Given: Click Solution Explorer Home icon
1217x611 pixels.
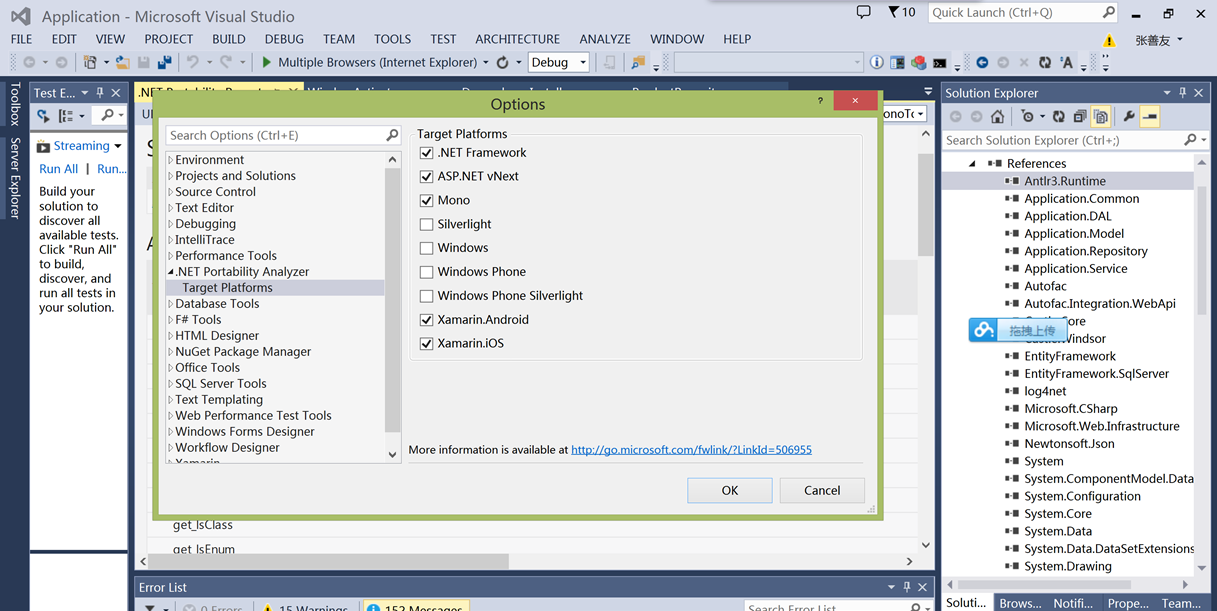Looking at the screenshot, I should (997, 117).
